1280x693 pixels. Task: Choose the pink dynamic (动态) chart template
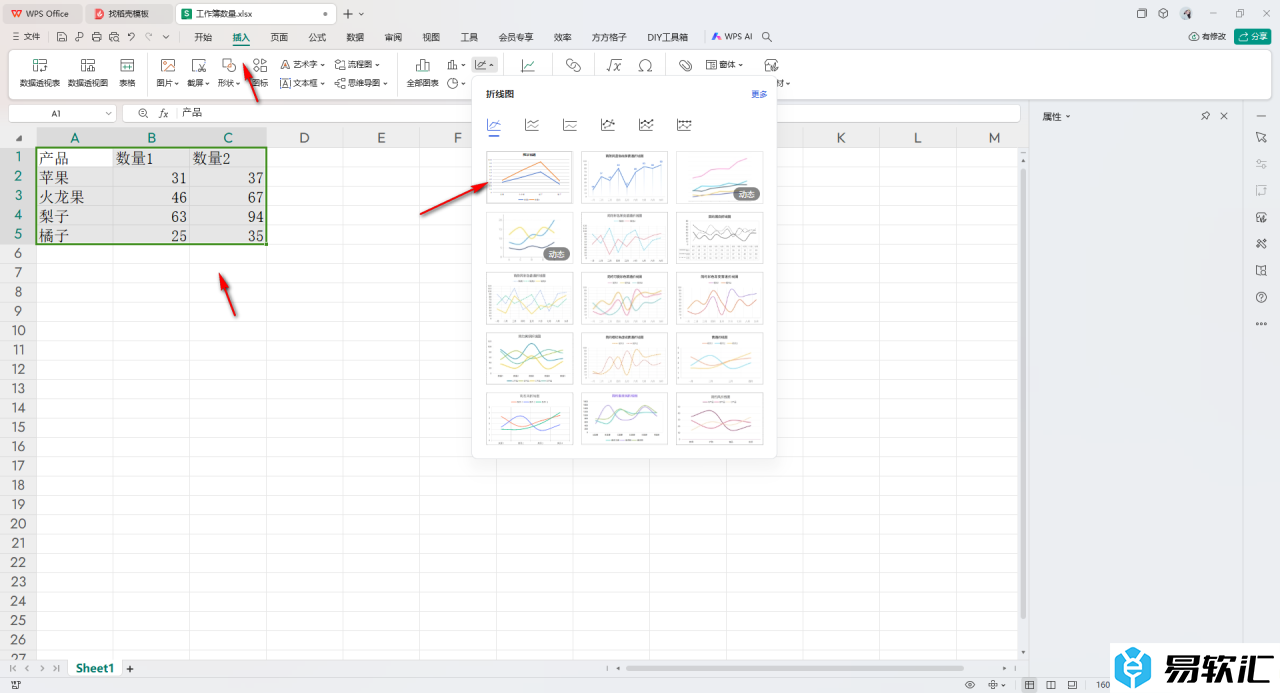[x=720, y=177]
